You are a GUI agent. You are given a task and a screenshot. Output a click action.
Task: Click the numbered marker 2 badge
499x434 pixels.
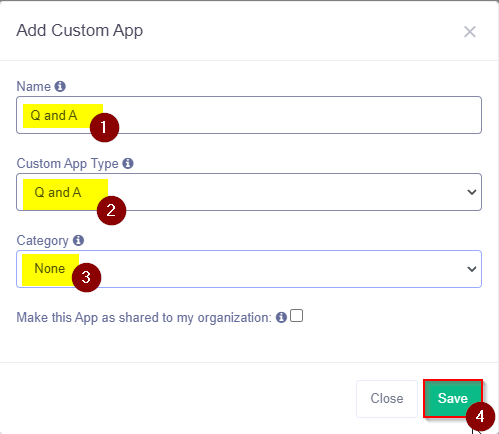pyautogui.click(x=111, y=210)
